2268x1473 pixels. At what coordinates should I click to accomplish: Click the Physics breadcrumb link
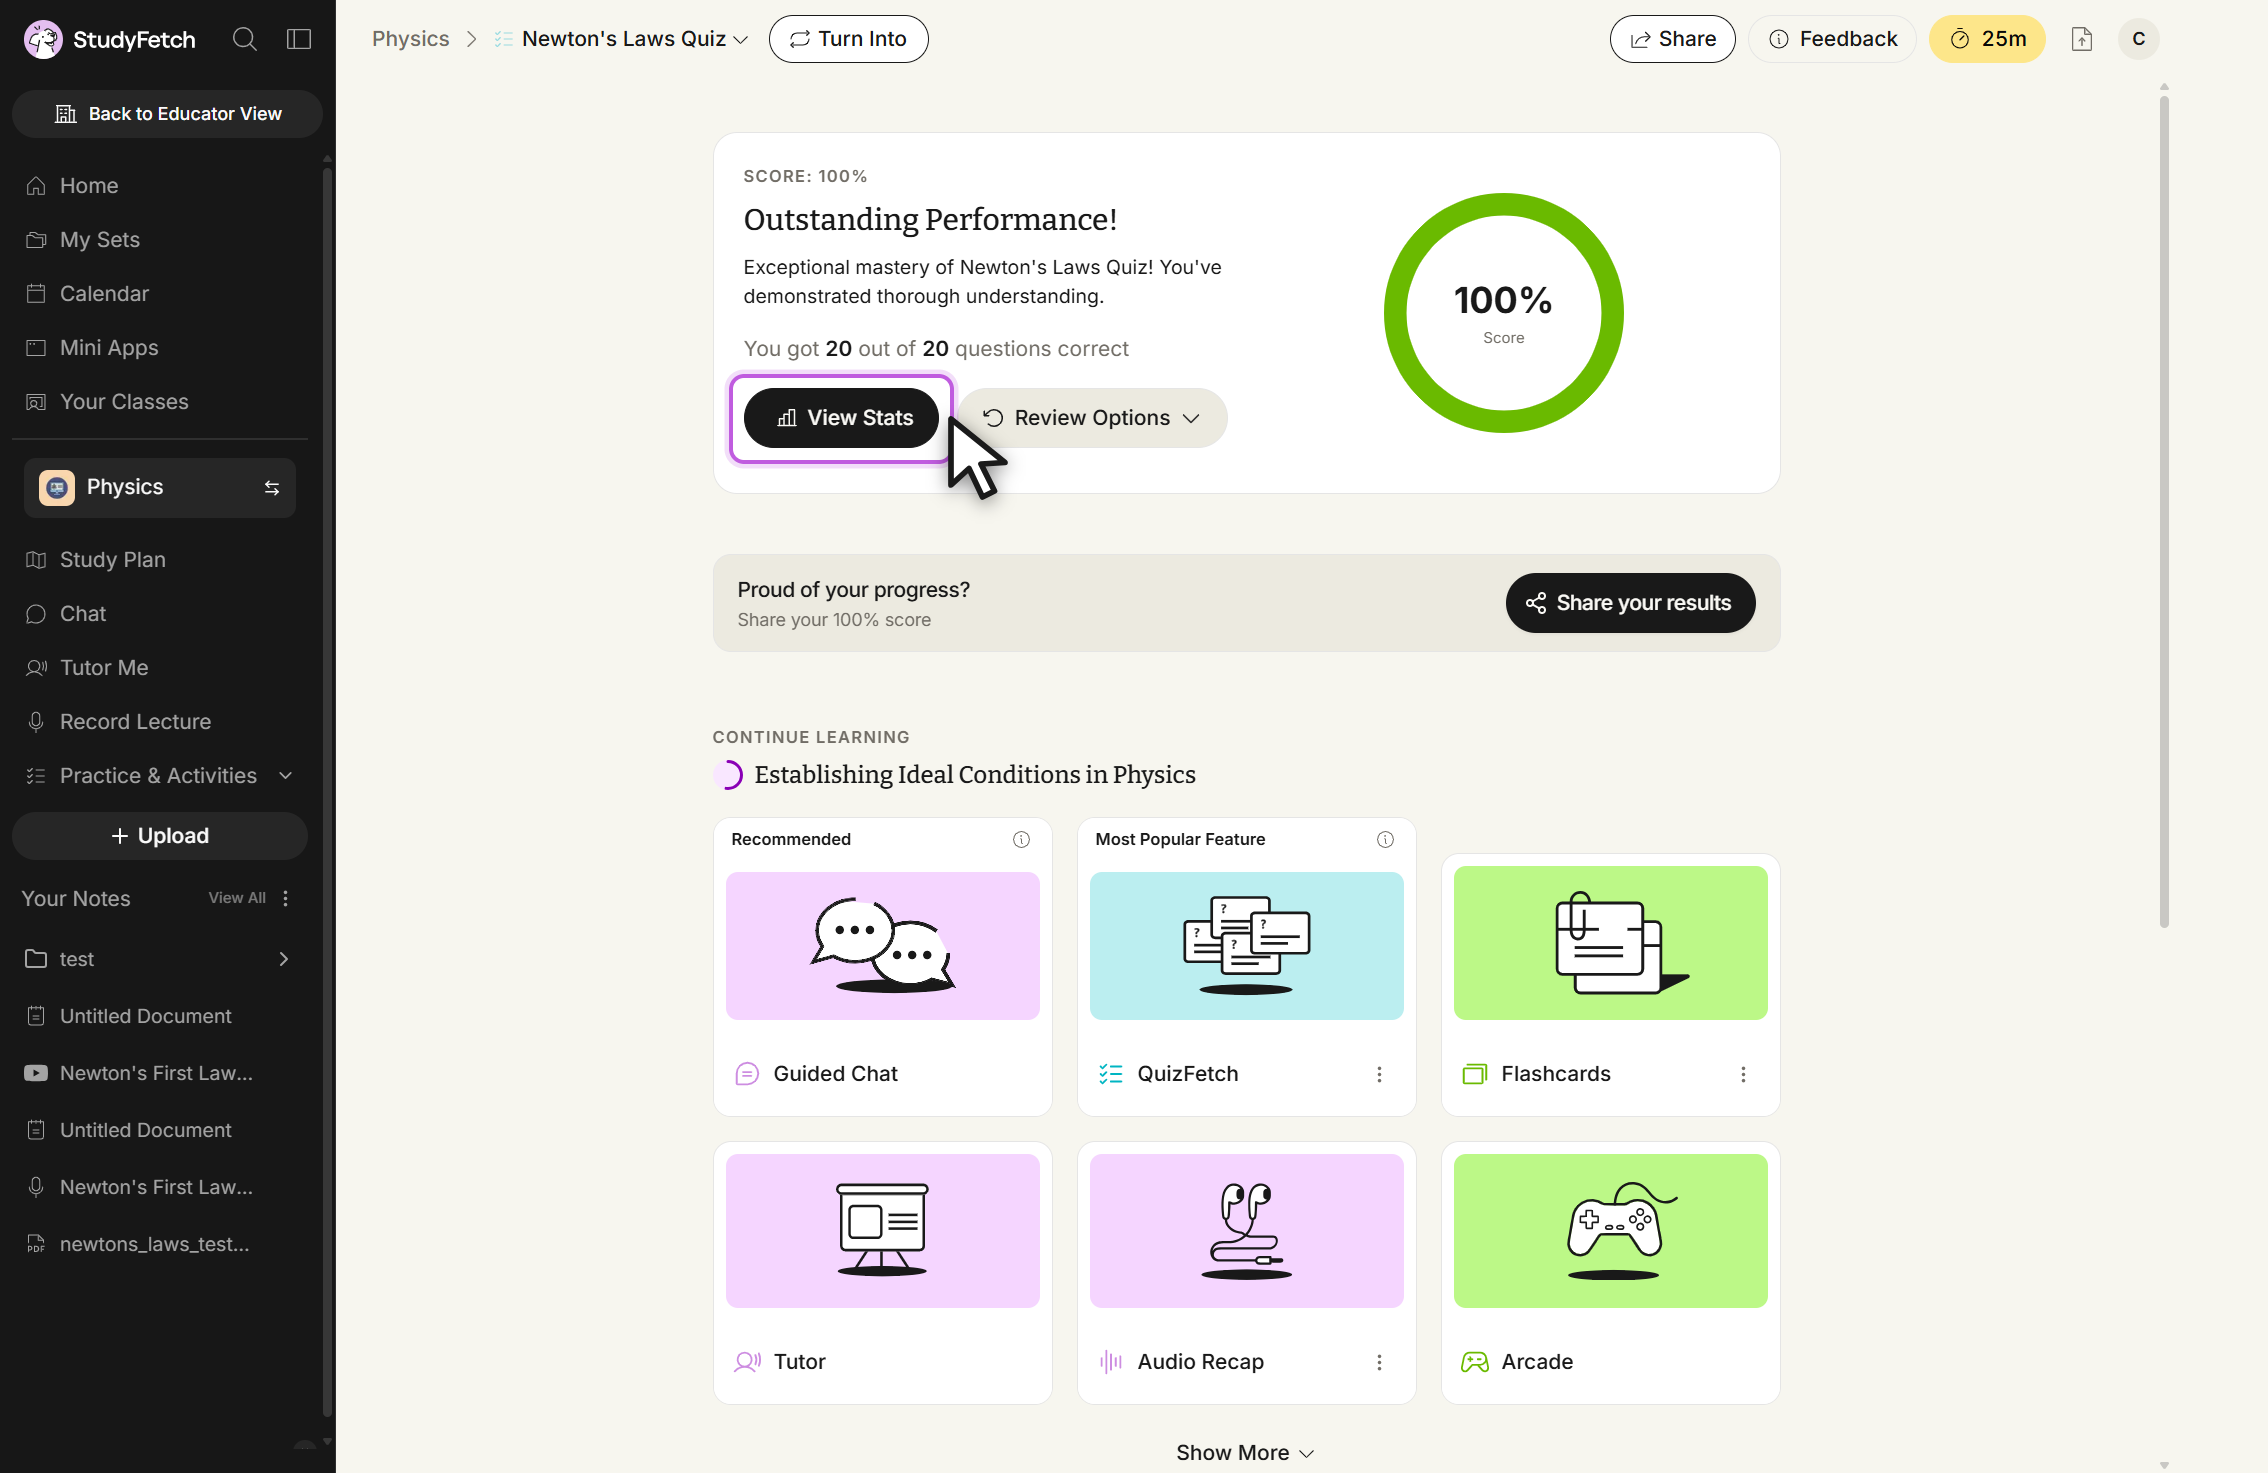click(411, 39)
